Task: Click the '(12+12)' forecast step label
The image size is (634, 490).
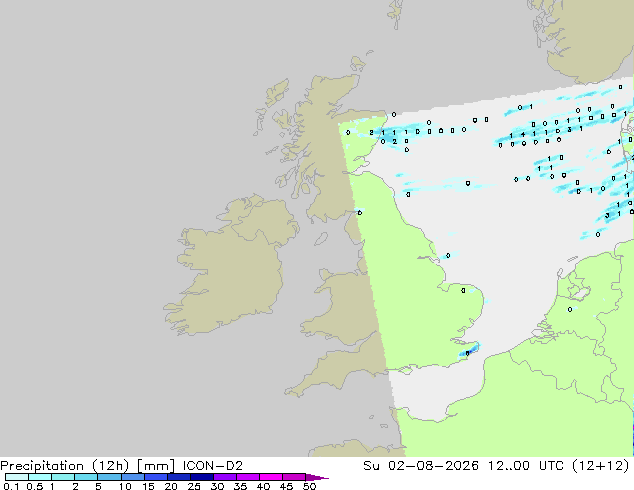Action: [601, 466]
